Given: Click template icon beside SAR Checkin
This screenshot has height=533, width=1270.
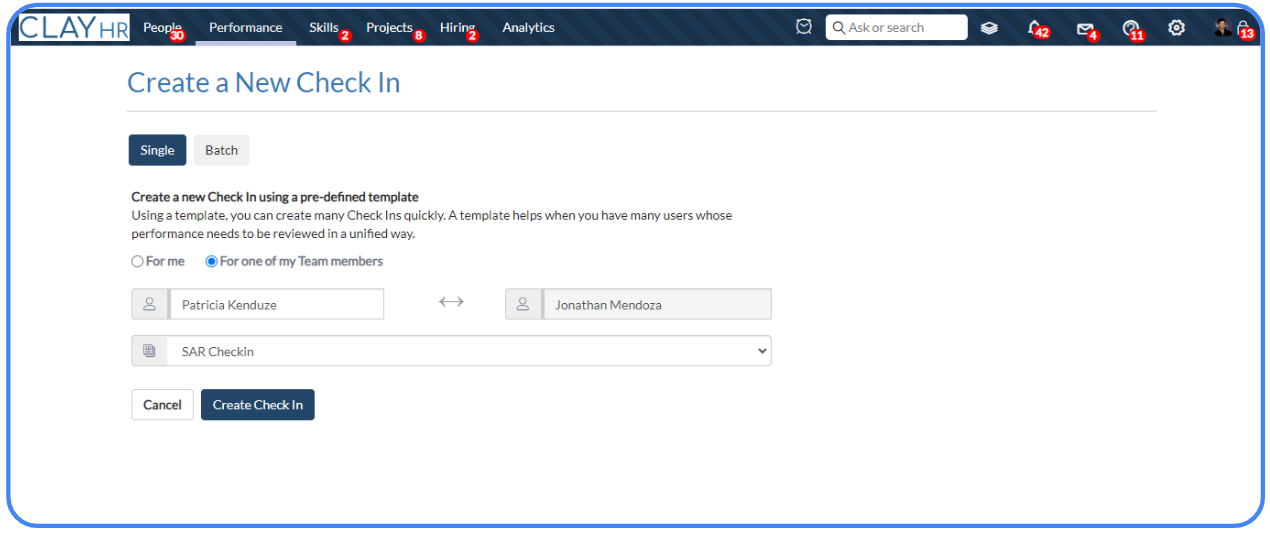Looking at the screenshot, I should [149, 351].
